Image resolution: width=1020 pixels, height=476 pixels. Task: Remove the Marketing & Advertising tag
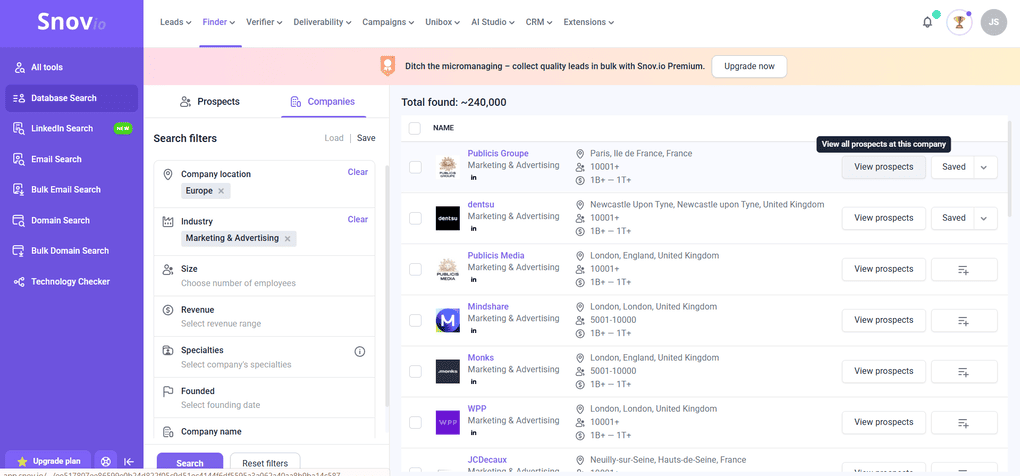(x=287, y=239)
